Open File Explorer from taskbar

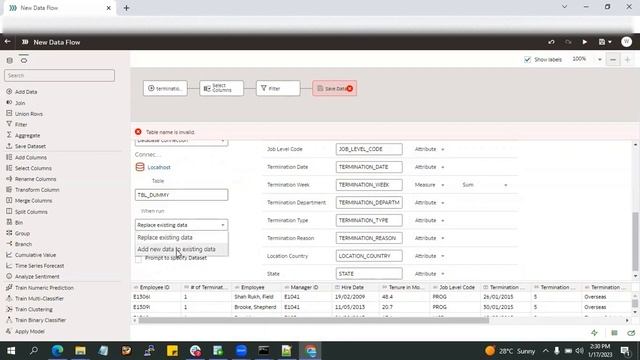coord(80,351)
